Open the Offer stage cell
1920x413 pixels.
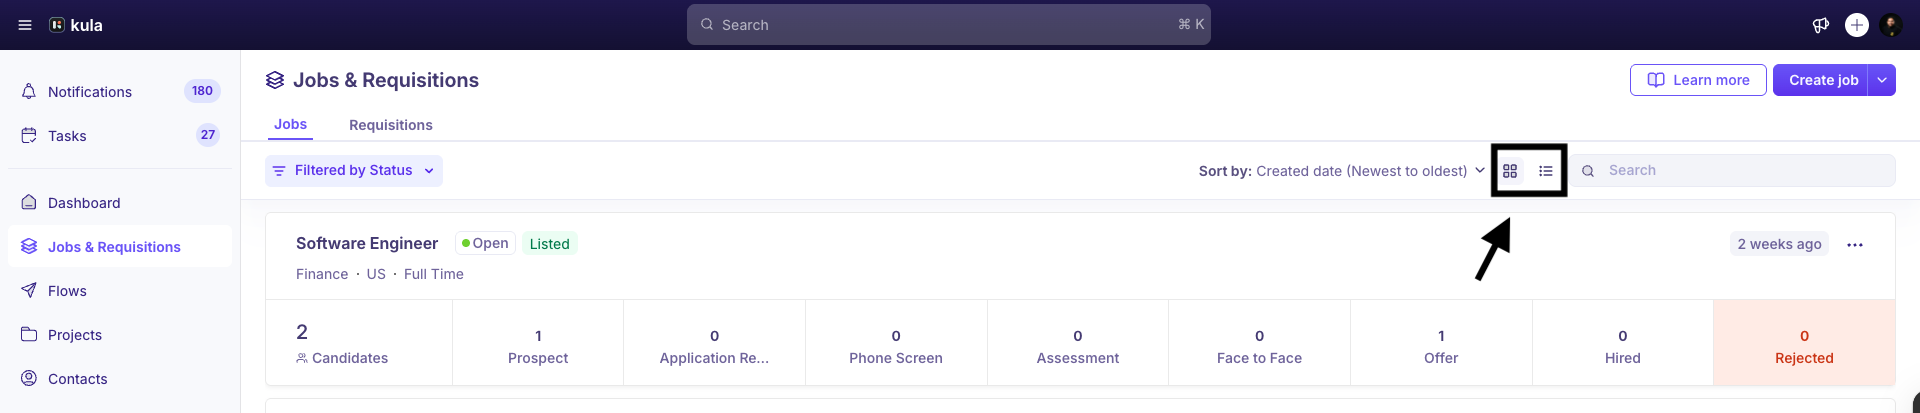[x=1441, y=343]
